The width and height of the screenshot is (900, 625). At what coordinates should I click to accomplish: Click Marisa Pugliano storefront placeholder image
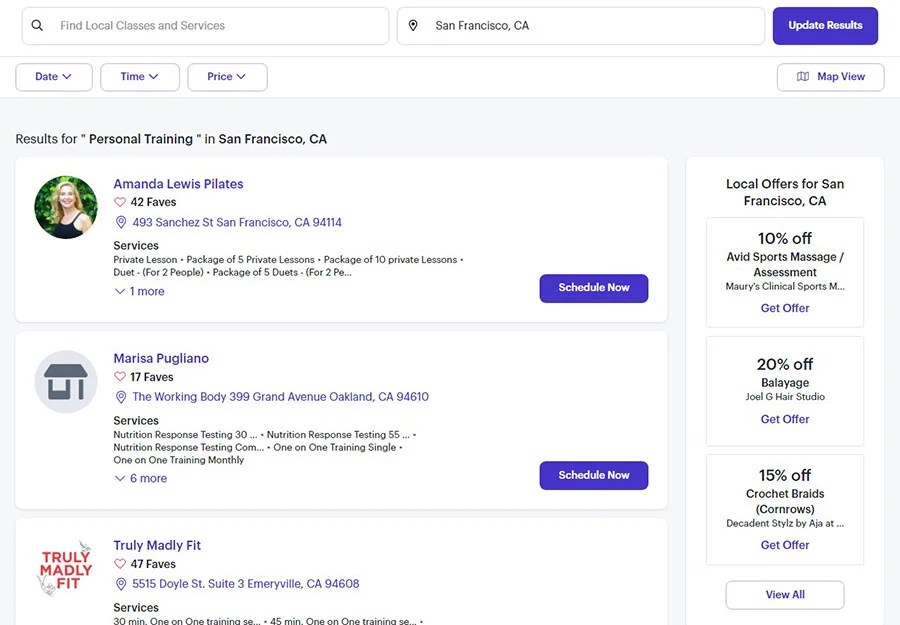[x=66, y=382]
